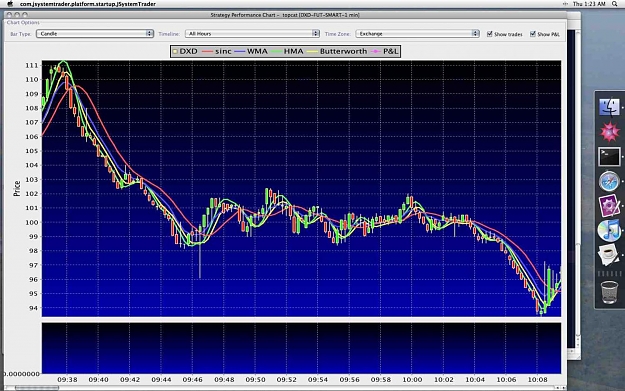Select the sinc legend entry
The width and height of the screenshot is (625, 391).
pos(217,51)
